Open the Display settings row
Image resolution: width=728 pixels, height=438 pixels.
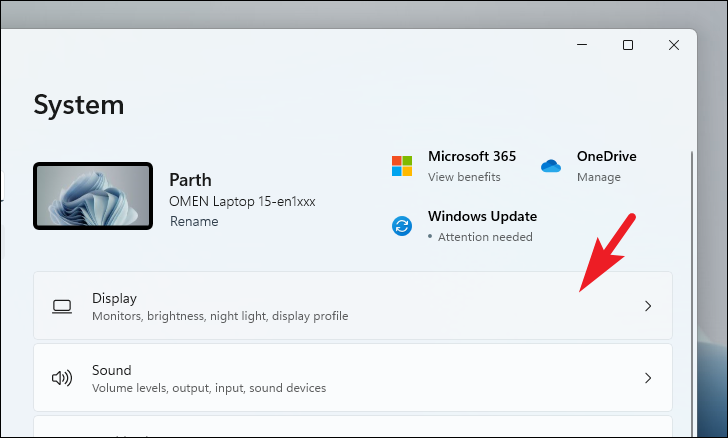[x=353, y=306]
